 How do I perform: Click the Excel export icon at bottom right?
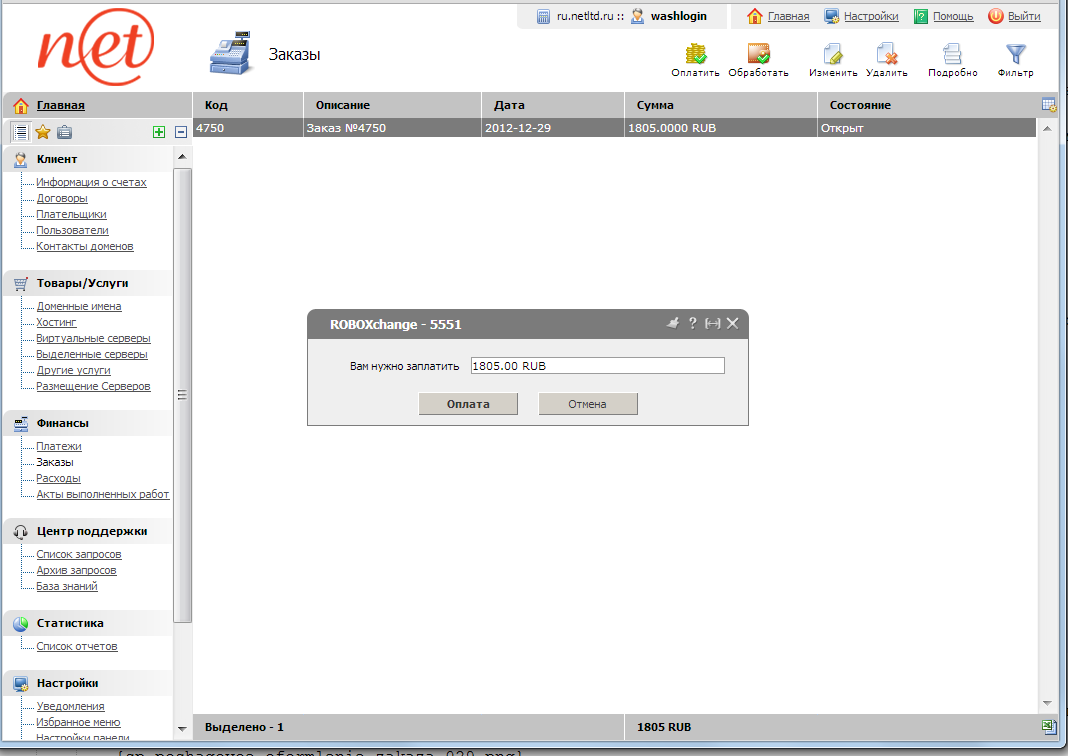1048,727
